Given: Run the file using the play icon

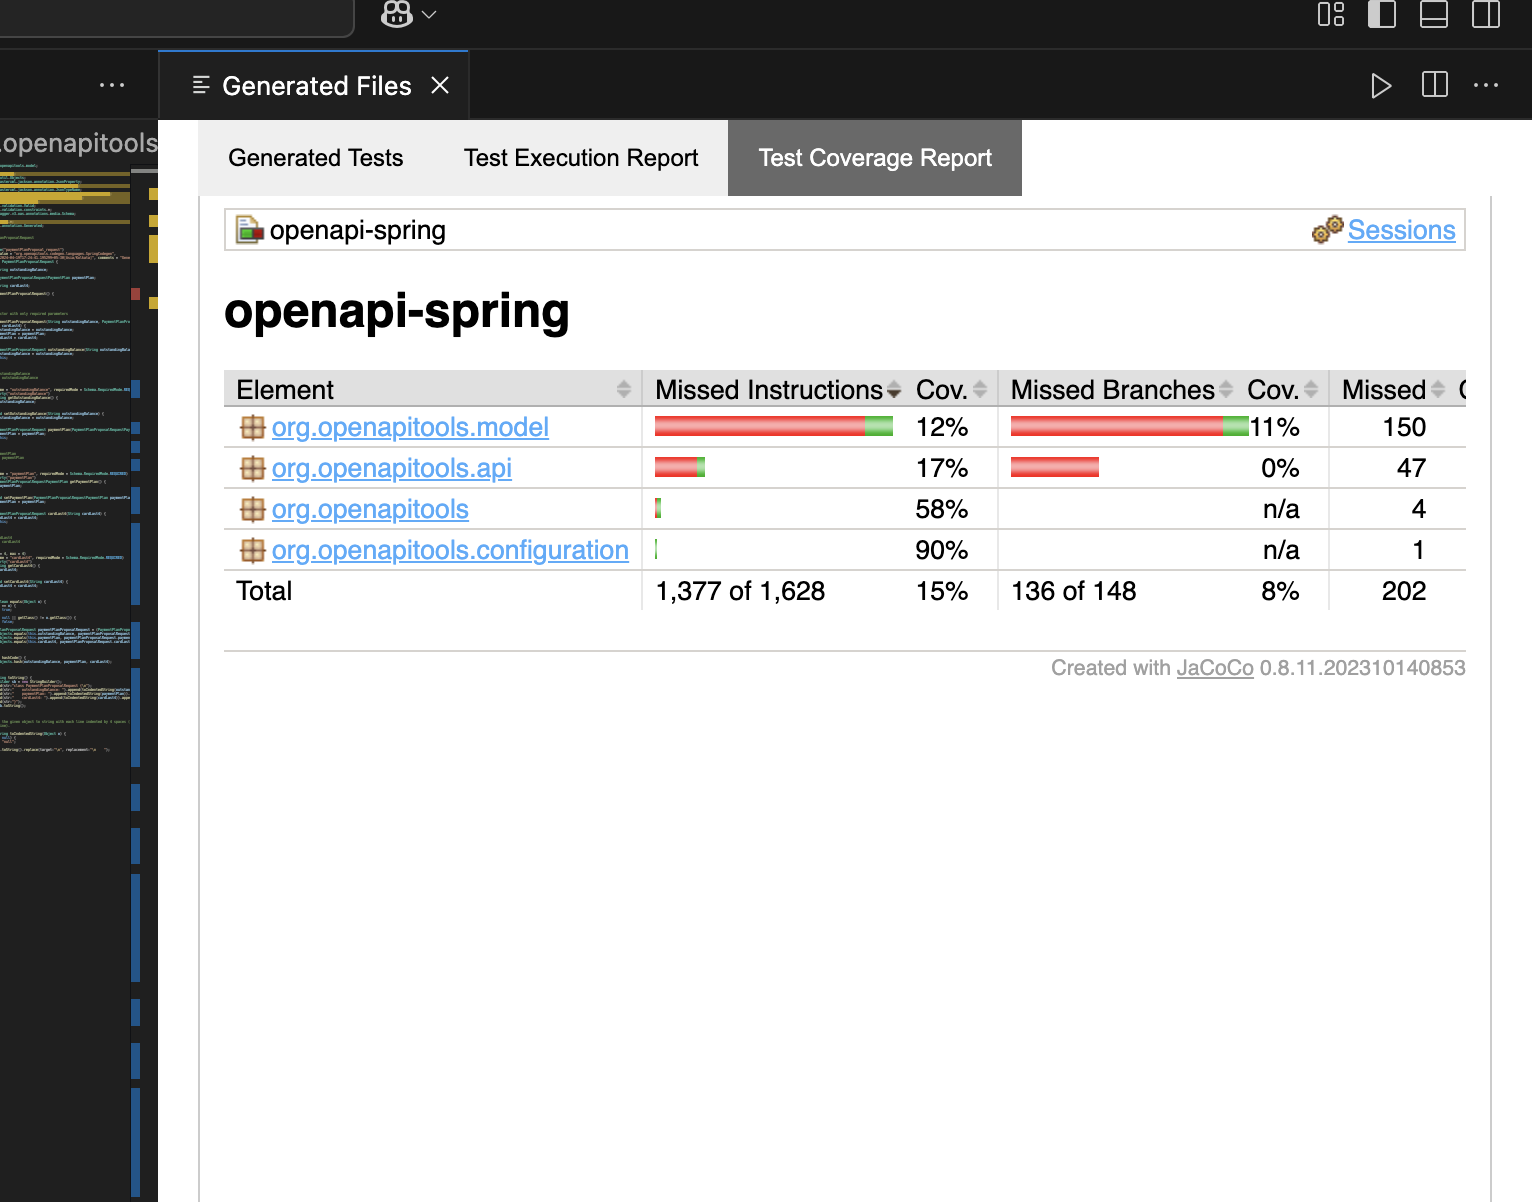Looking at the screenshot, I should coord(1381,85).
